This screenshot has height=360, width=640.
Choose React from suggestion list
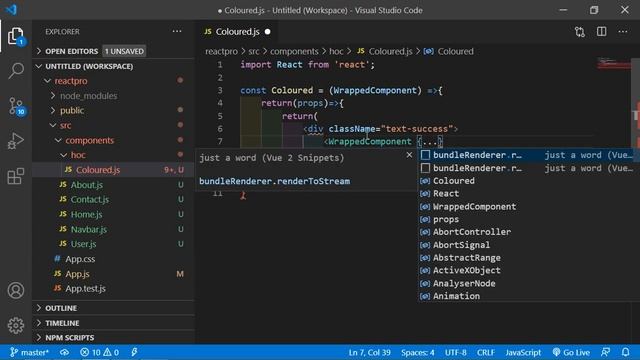[529, 193]
